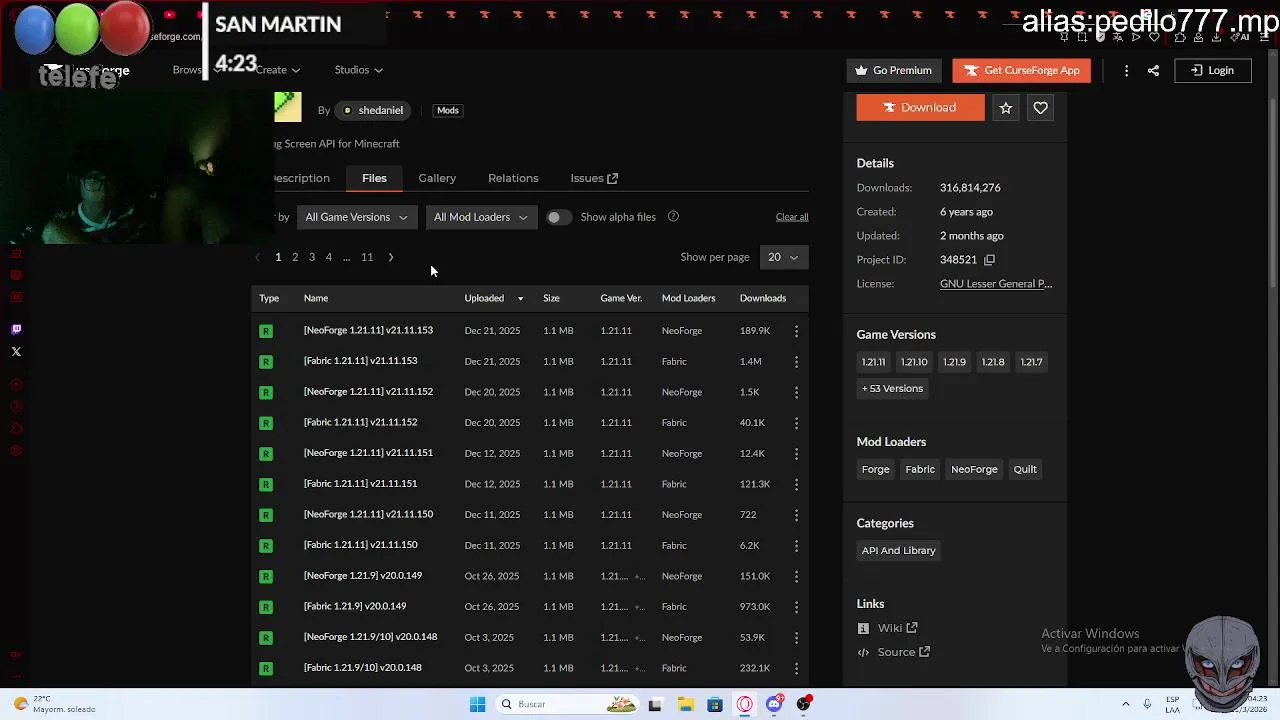Switch to the Gallery tab
1280x720 pixels.
(x=437, y=178)
